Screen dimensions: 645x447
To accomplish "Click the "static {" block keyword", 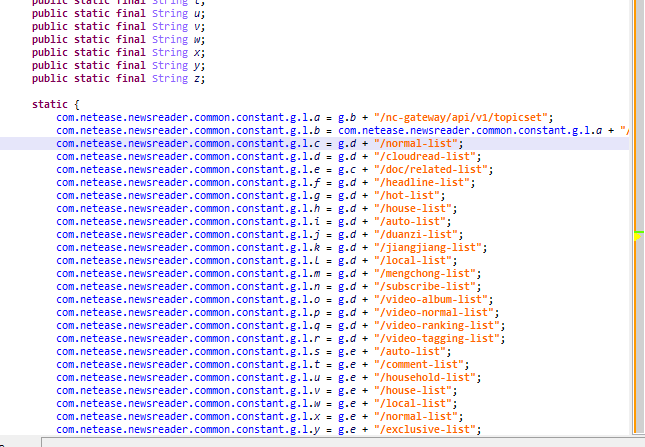I will tap(56, 104).
